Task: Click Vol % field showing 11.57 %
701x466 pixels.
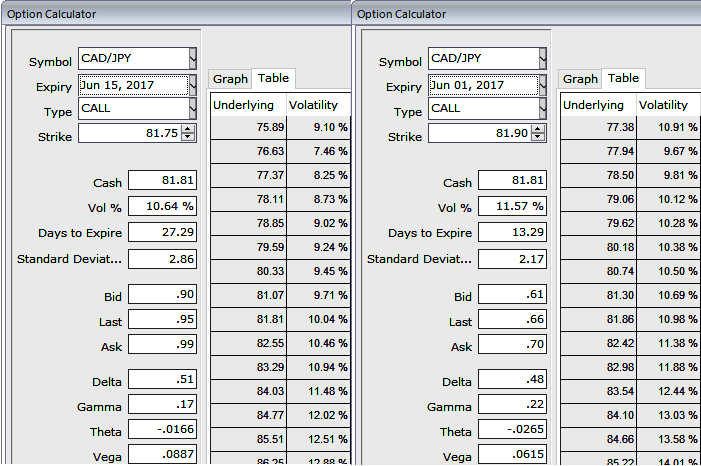Action: point(512,206)
